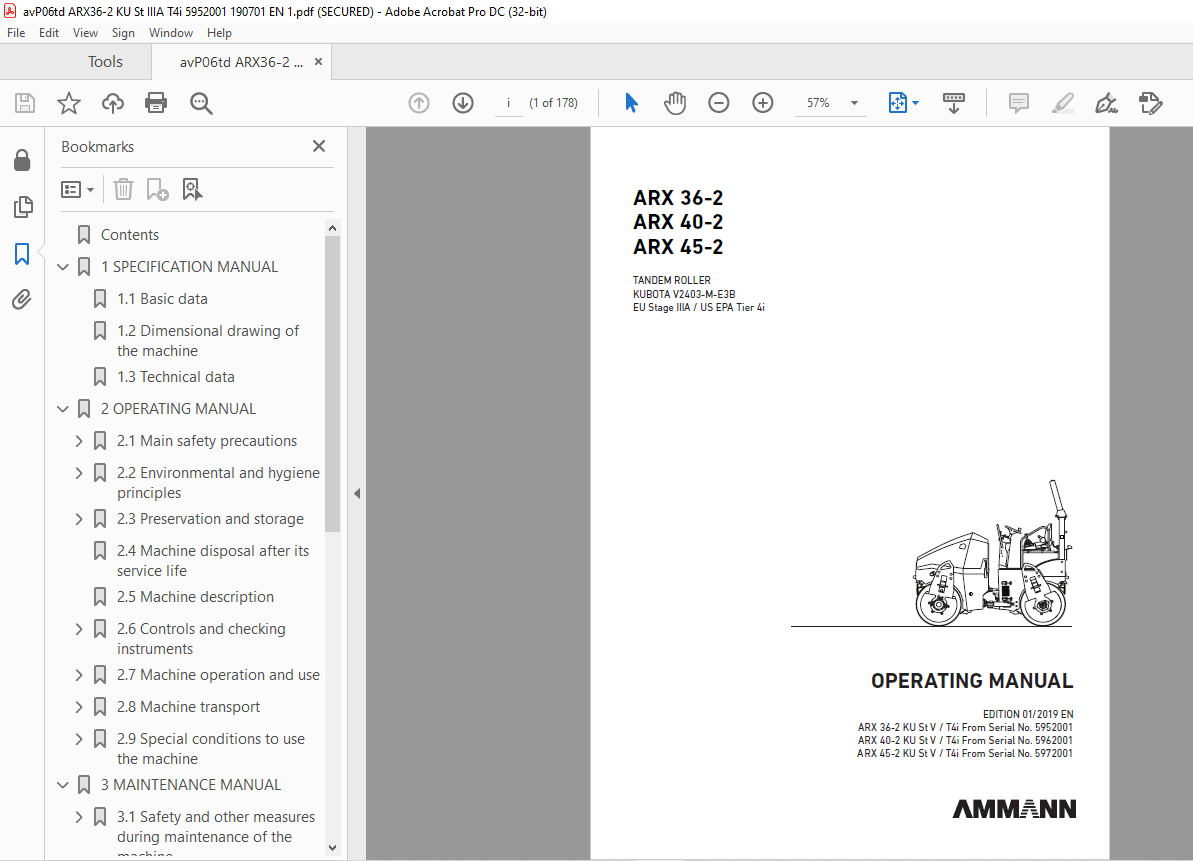
Task: Go to 1.1 Basic data bookmark
Action: (162, 299)
